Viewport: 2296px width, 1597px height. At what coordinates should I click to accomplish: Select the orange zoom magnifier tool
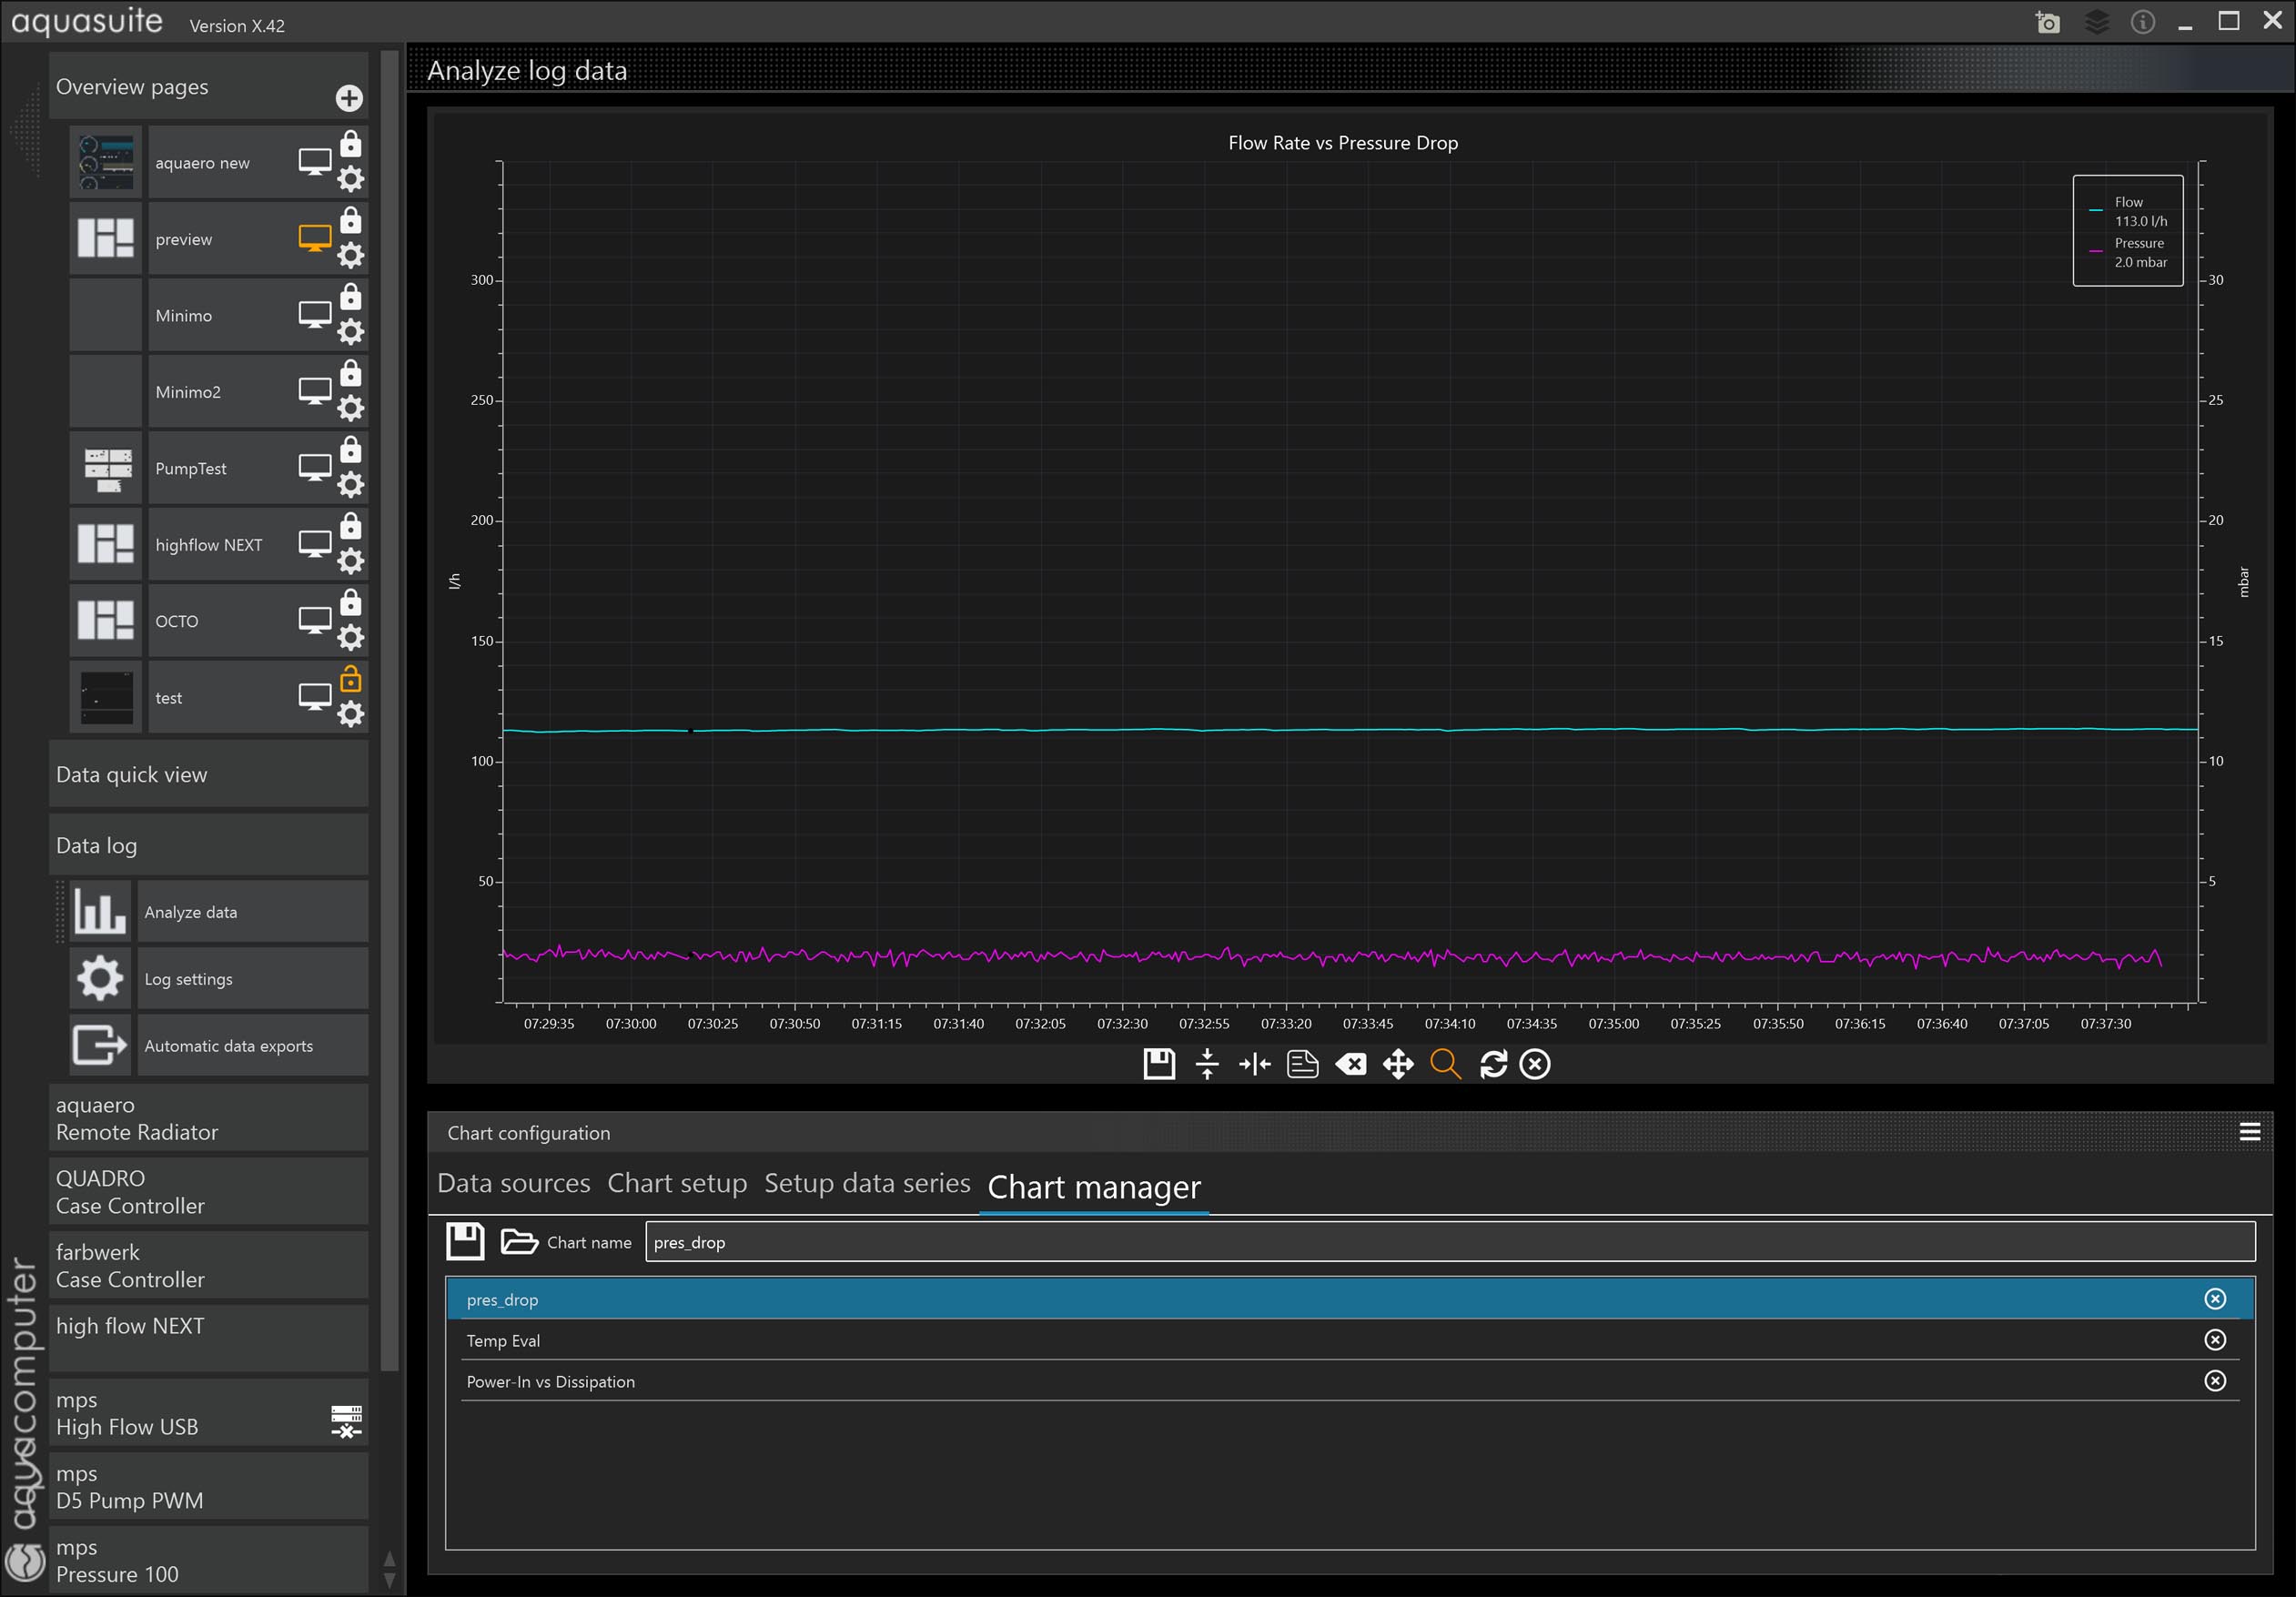[1445, 1064]
